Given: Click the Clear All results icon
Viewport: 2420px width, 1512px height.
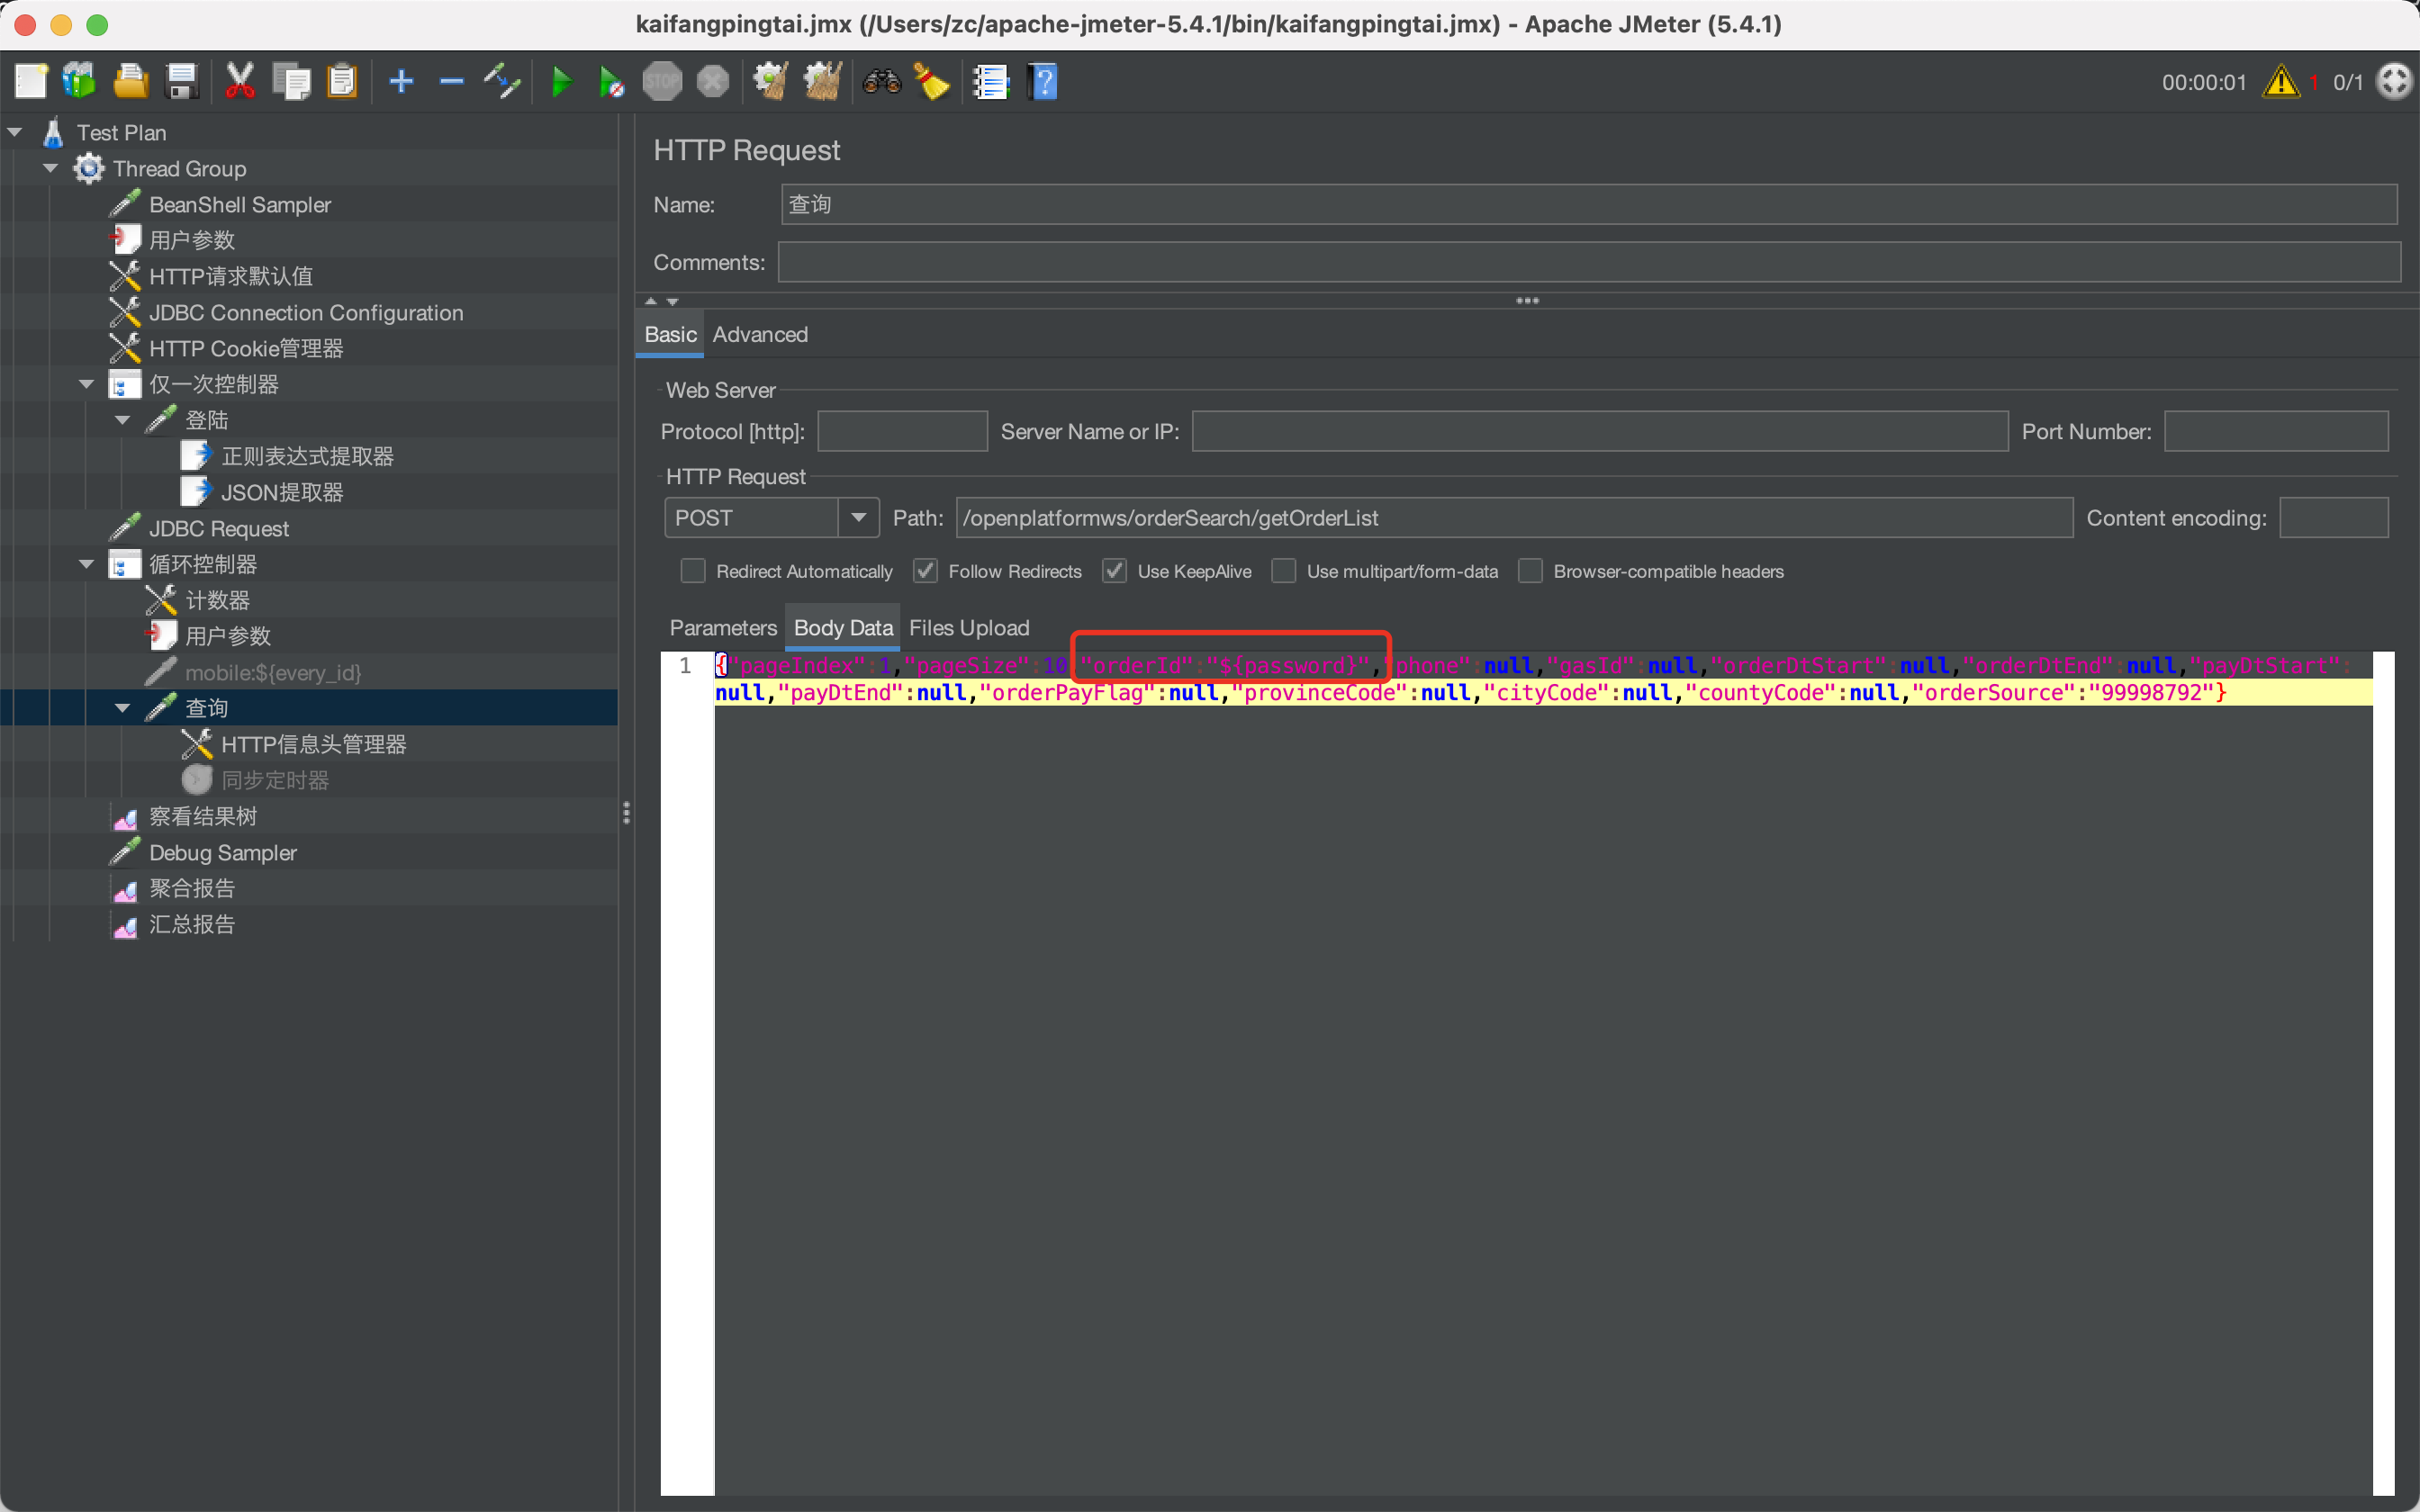Looking at the screenshot, I should [823, 81].
